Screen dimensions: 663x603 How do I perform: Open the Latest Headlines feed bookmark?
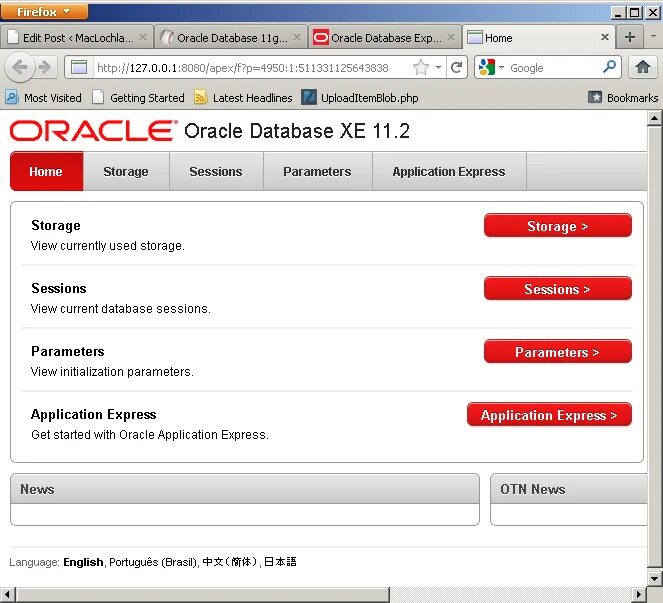[x=243, y=98]
